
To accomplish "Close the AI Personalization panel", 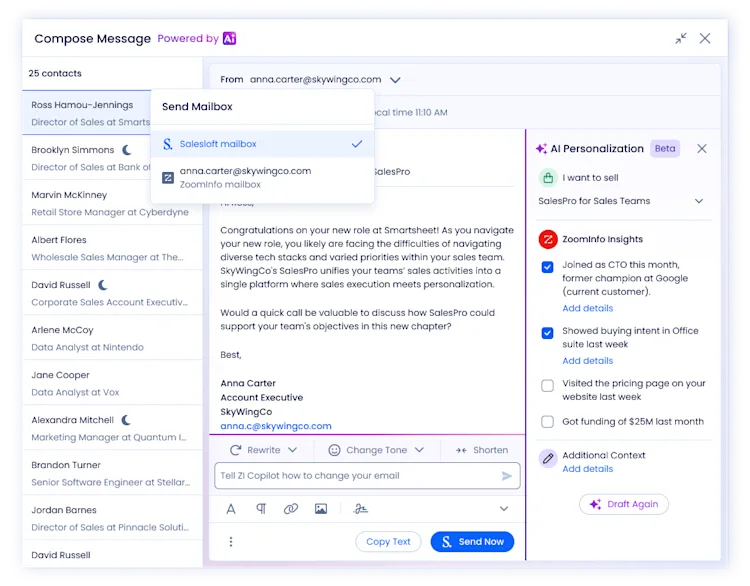I will [702, 149].
